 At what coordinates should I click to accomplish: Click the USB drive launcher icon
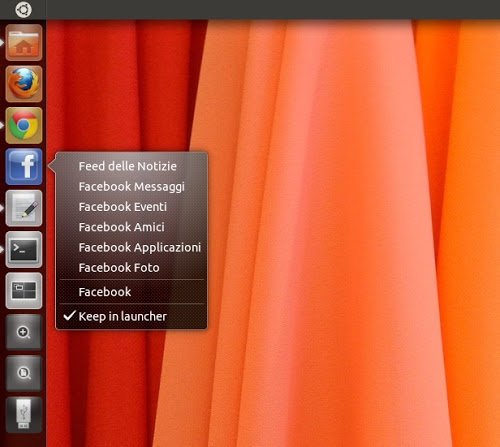(x=24, y=415)
